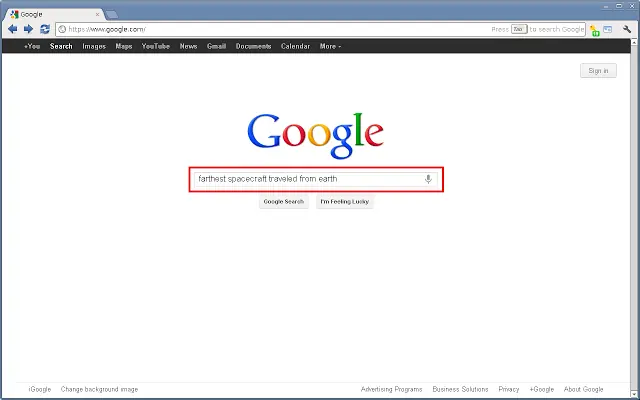Click the green extension icon beside address bar
The image size is (640, 400).
pyautogui.click(x=595, y=30)
